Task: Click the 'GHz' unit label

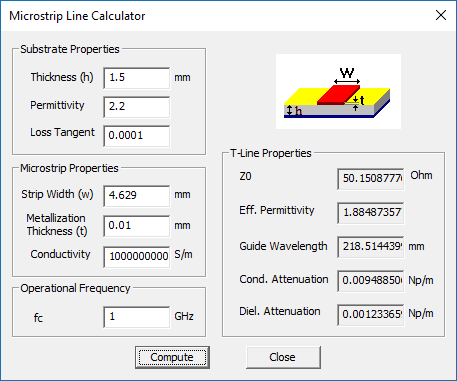Action: point(184,316)
